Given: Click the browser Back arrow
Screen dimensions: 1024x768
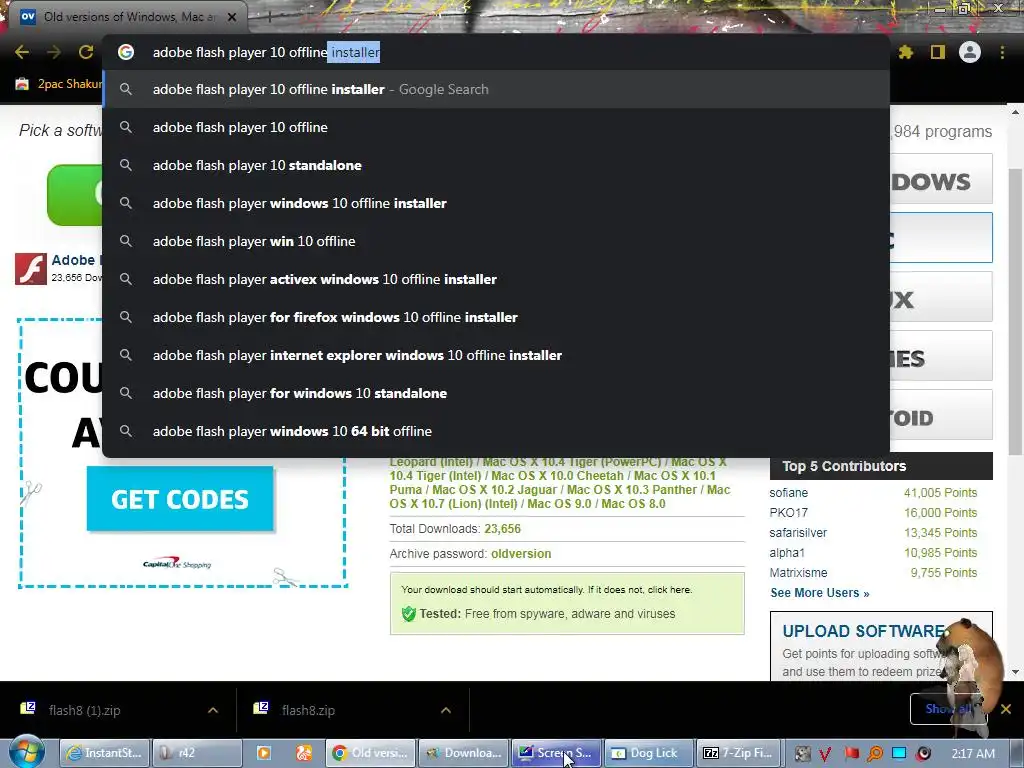Looking at the screenshot, I should click(x=22, y=52).
